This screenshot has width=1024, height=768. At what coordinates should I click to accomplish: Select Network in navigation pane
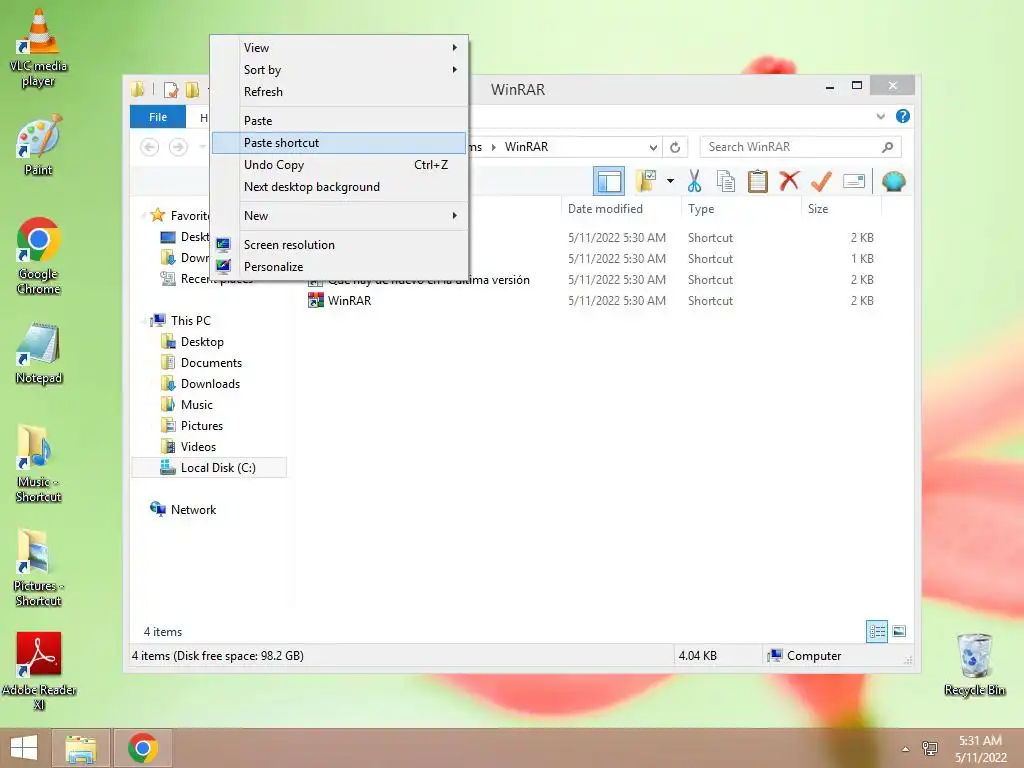tap(193, 510)
